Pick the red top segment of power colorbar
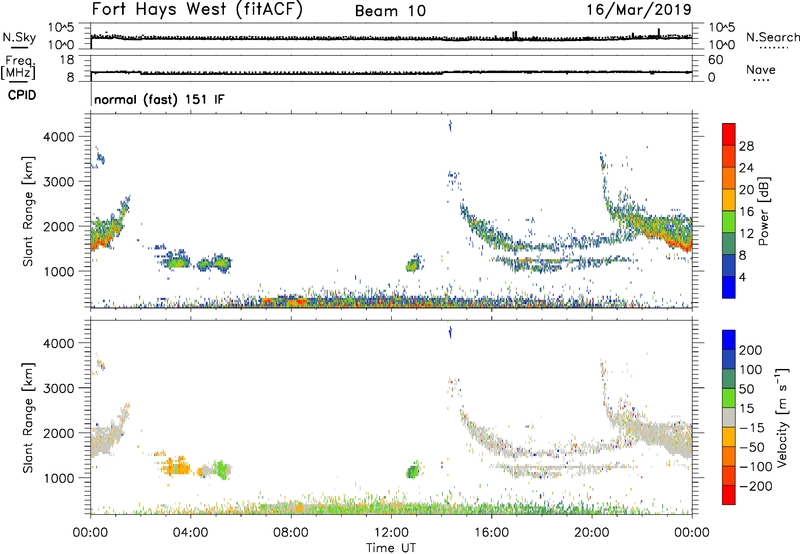 [729, 135]
